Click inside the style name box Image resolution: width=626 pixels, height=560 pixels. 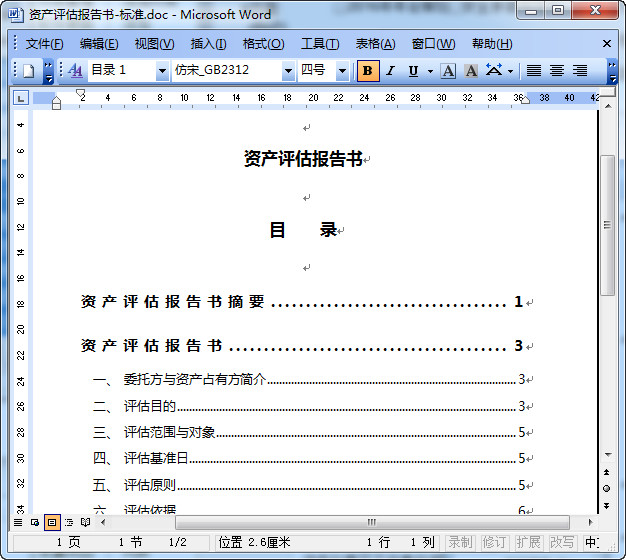click(x=122, y=71)
